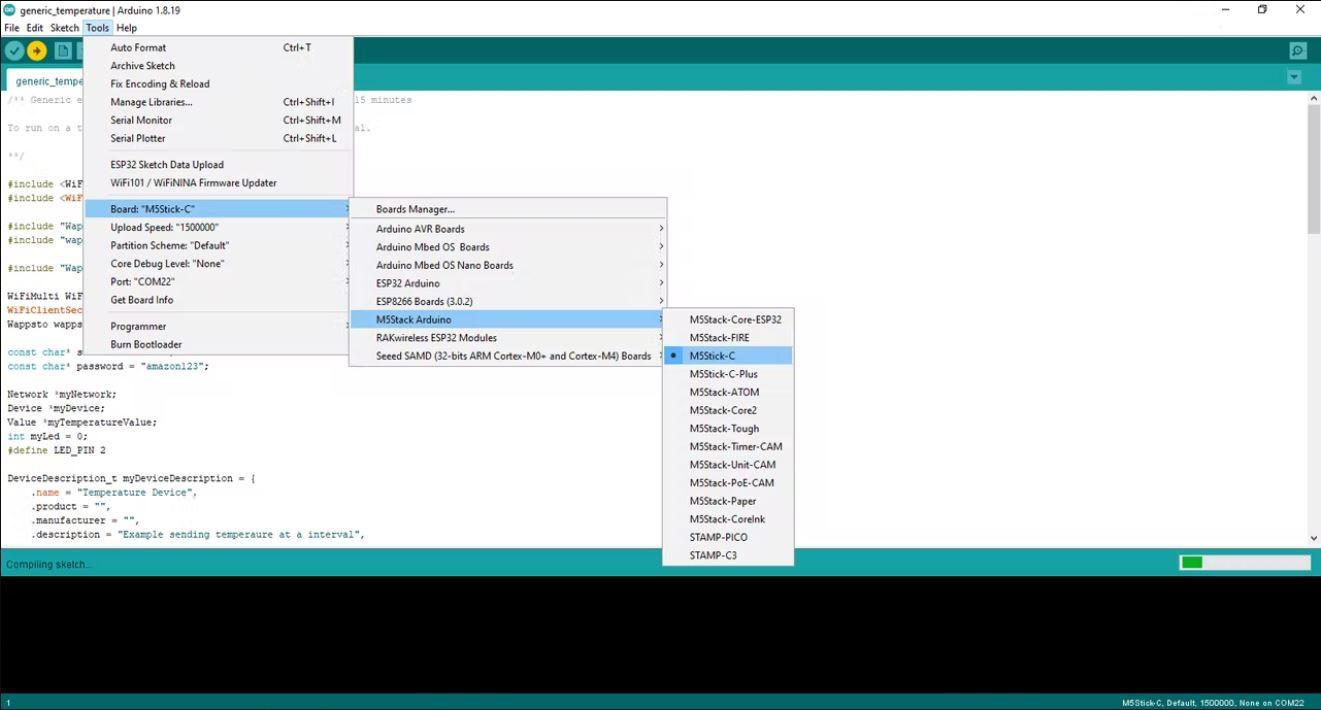Click the Verify (checkmark) toolbar icon
This screenshot has width=1321, height=710.
(x=14, y=51)
